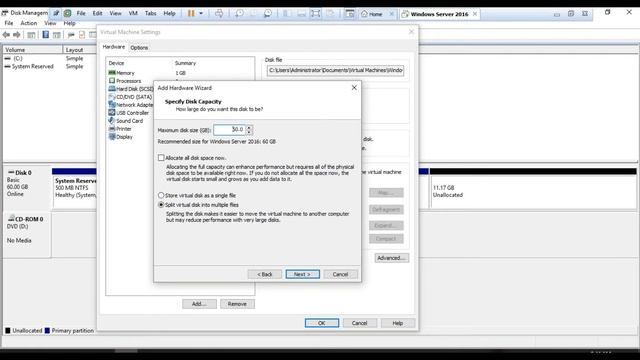
Task: Enable Allocate all disk space now checkbox
Action: tap(161, 158)
